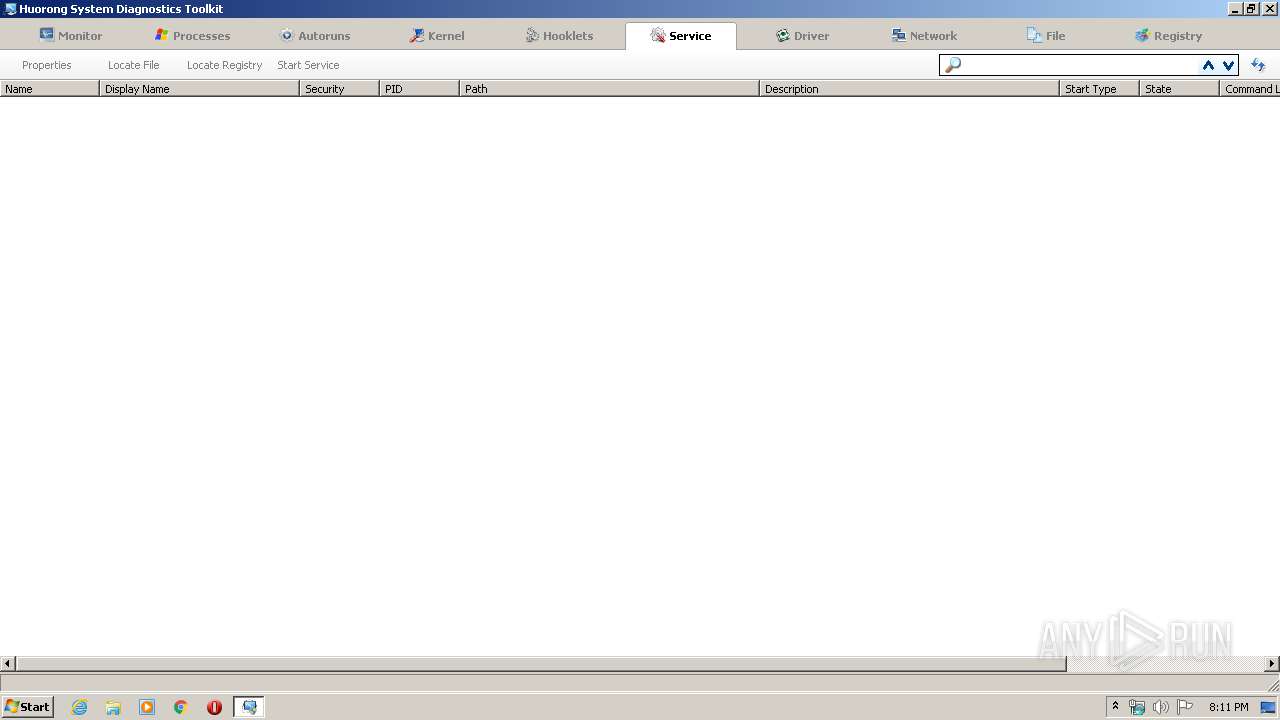1280x720 pixels.
Task: Sort by the Command Line column header
Action: (1250, 89)
